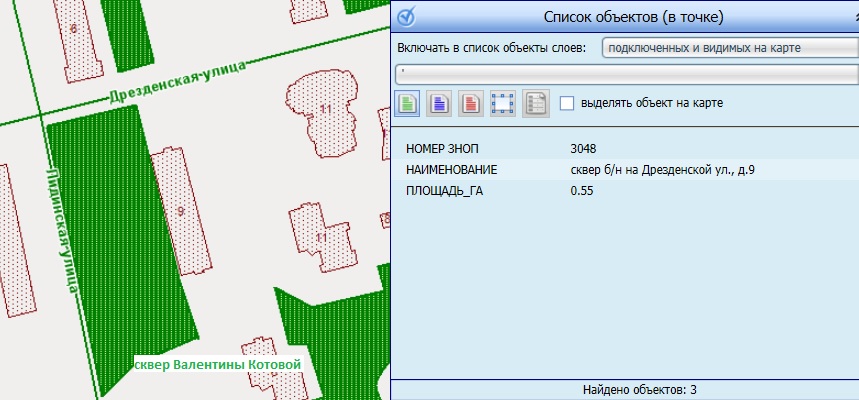This screenshot has height=400, width=859.
Task: Click the green document icon in toolbar
Action: 407,103
